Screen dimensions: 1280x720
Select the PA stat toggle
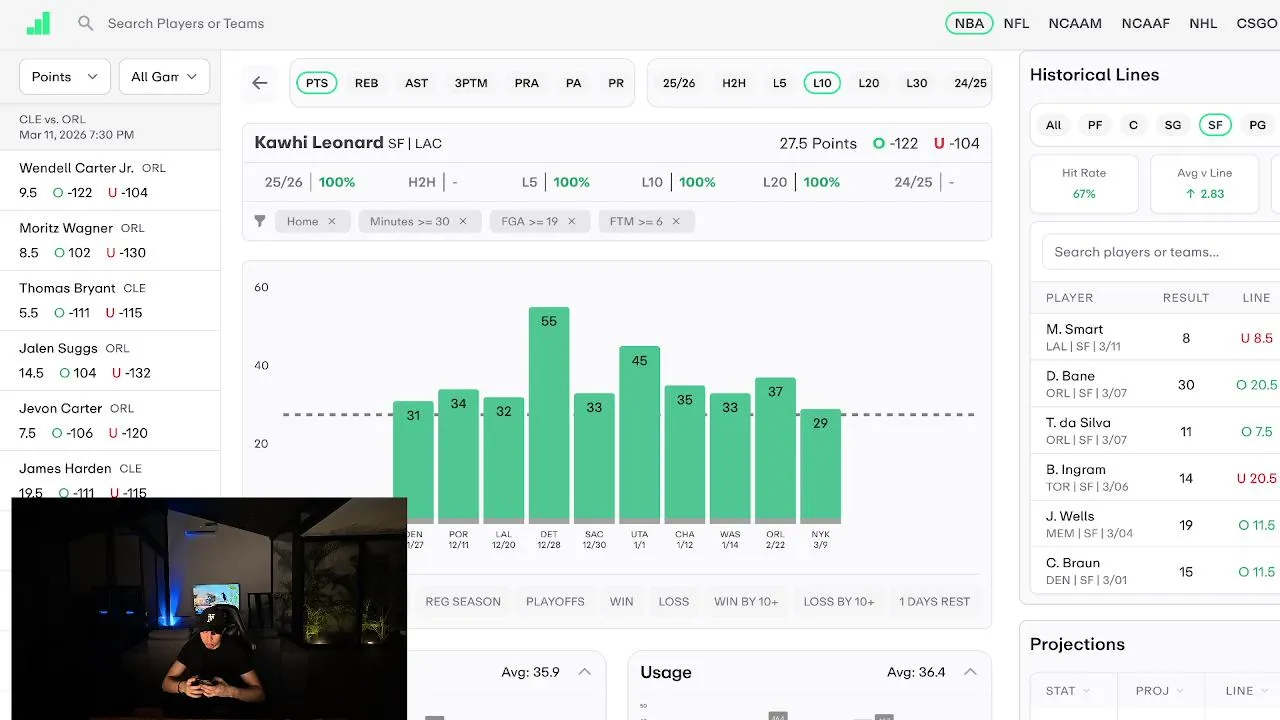[574, 83]
